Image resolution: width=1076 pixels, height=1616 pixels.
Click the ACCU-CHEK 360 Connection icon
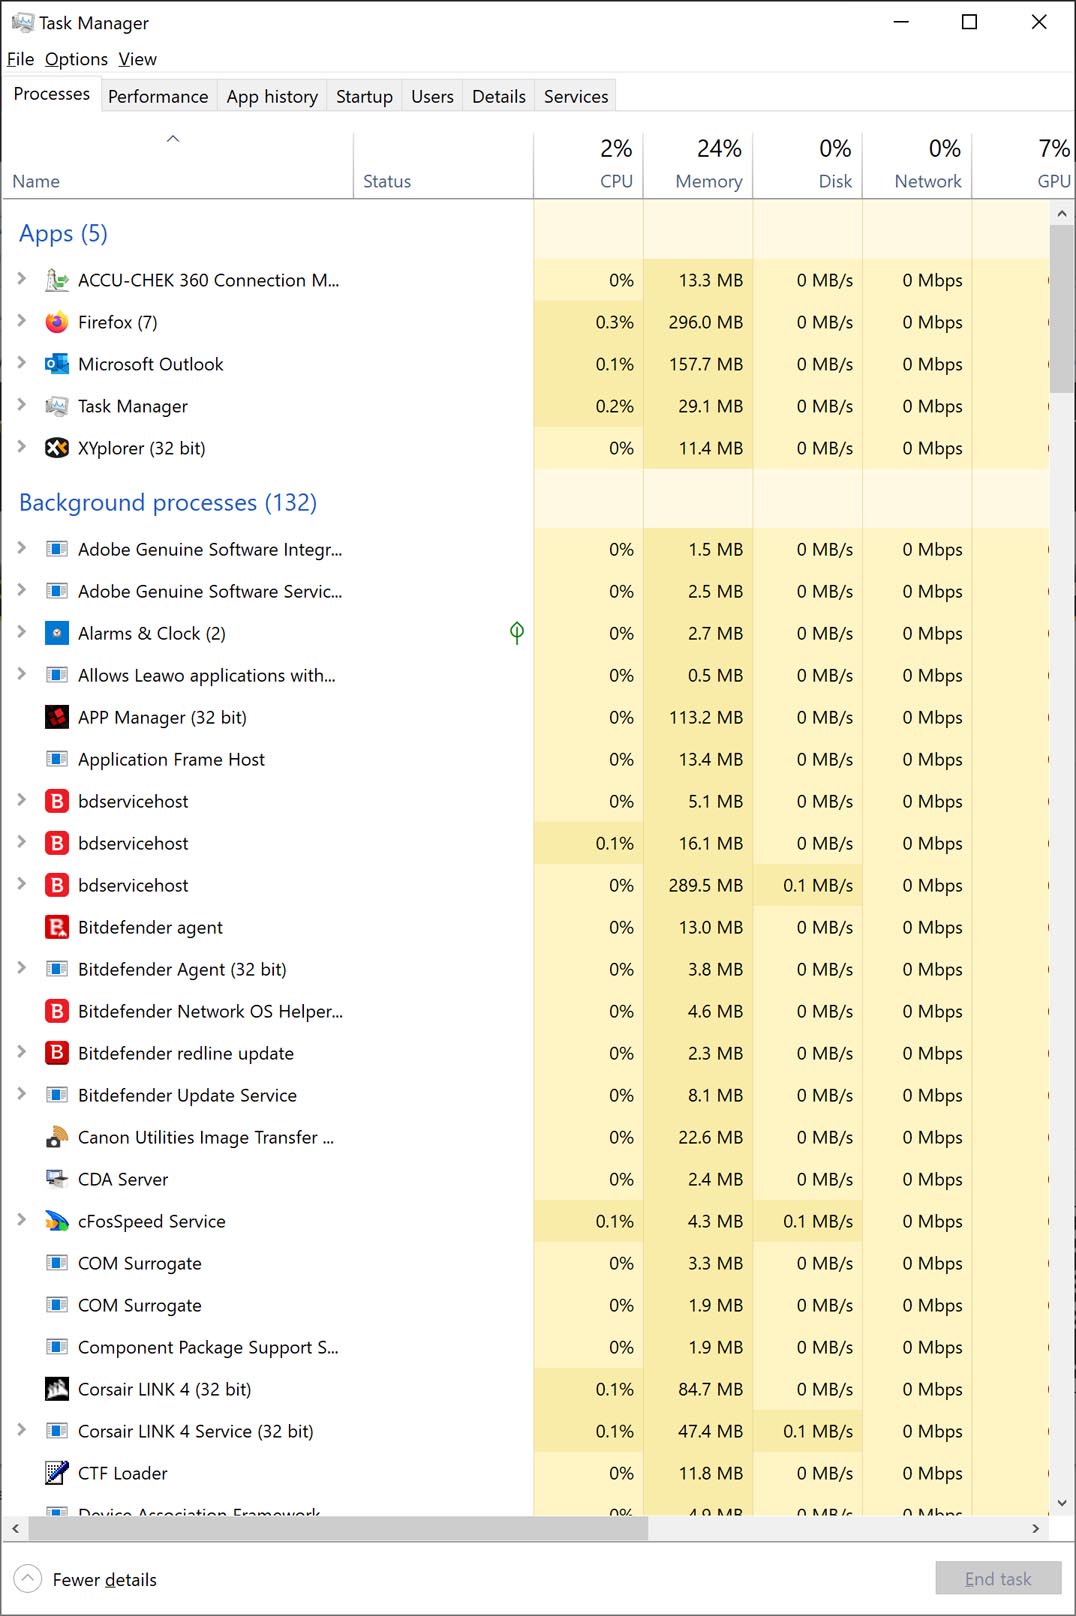click(x=57, y=280)
